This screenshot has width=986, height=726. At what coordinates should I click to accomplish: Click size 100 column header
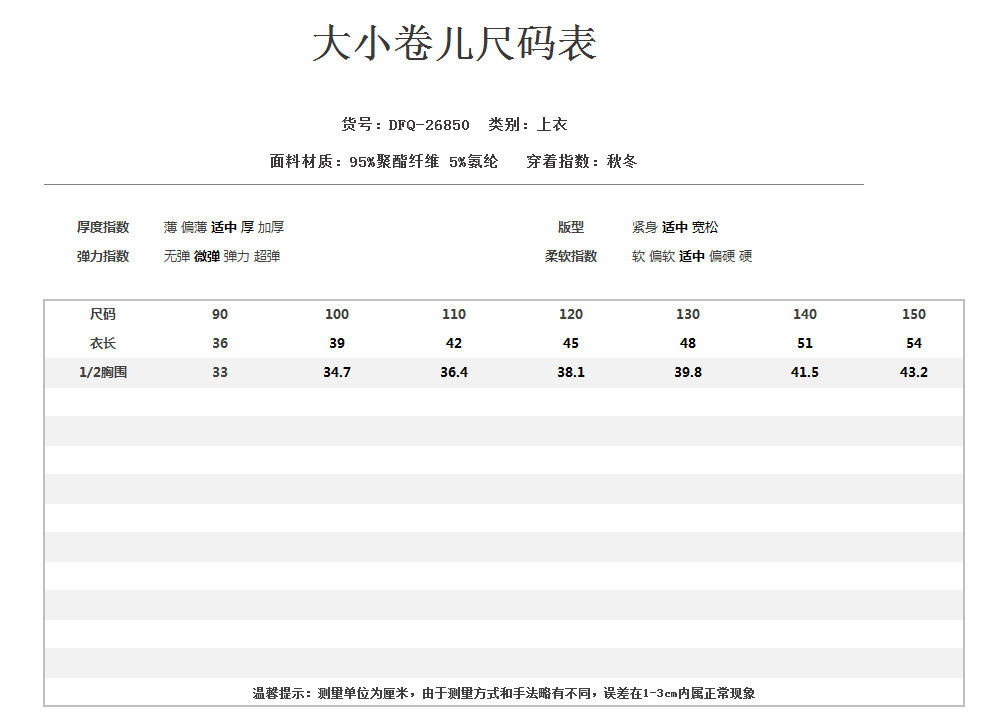(337, 314)
